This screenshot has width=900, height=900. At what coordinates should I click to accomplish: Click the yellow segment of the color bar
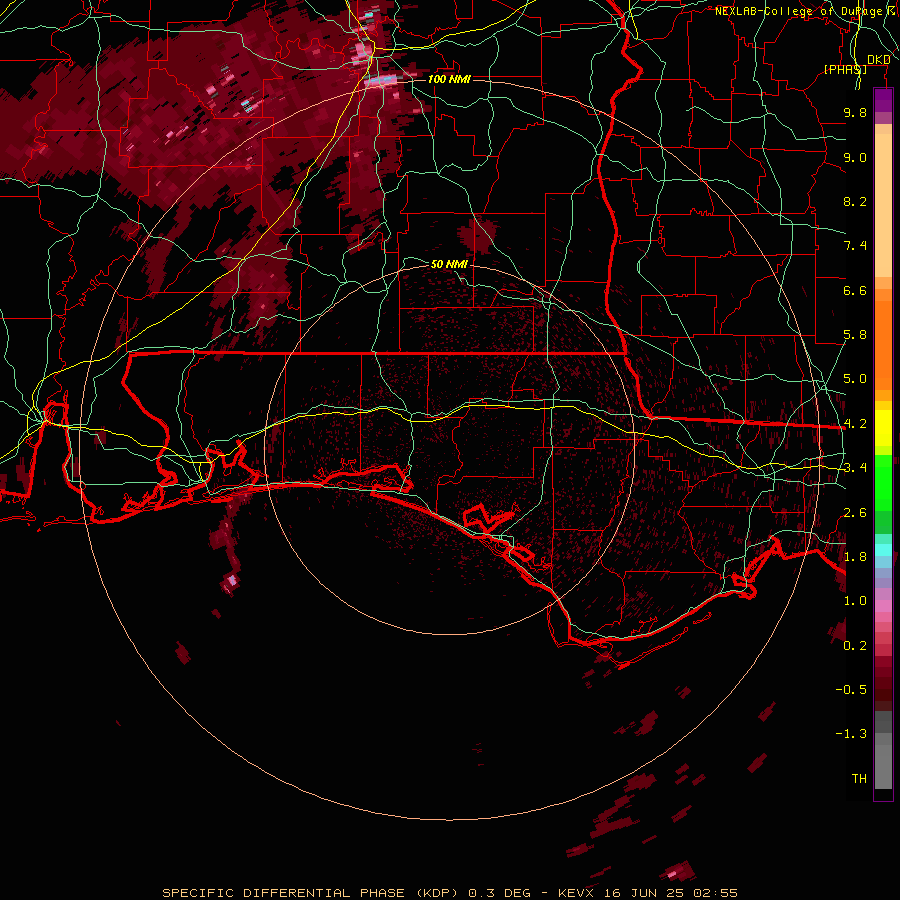[x=883, y=428]
